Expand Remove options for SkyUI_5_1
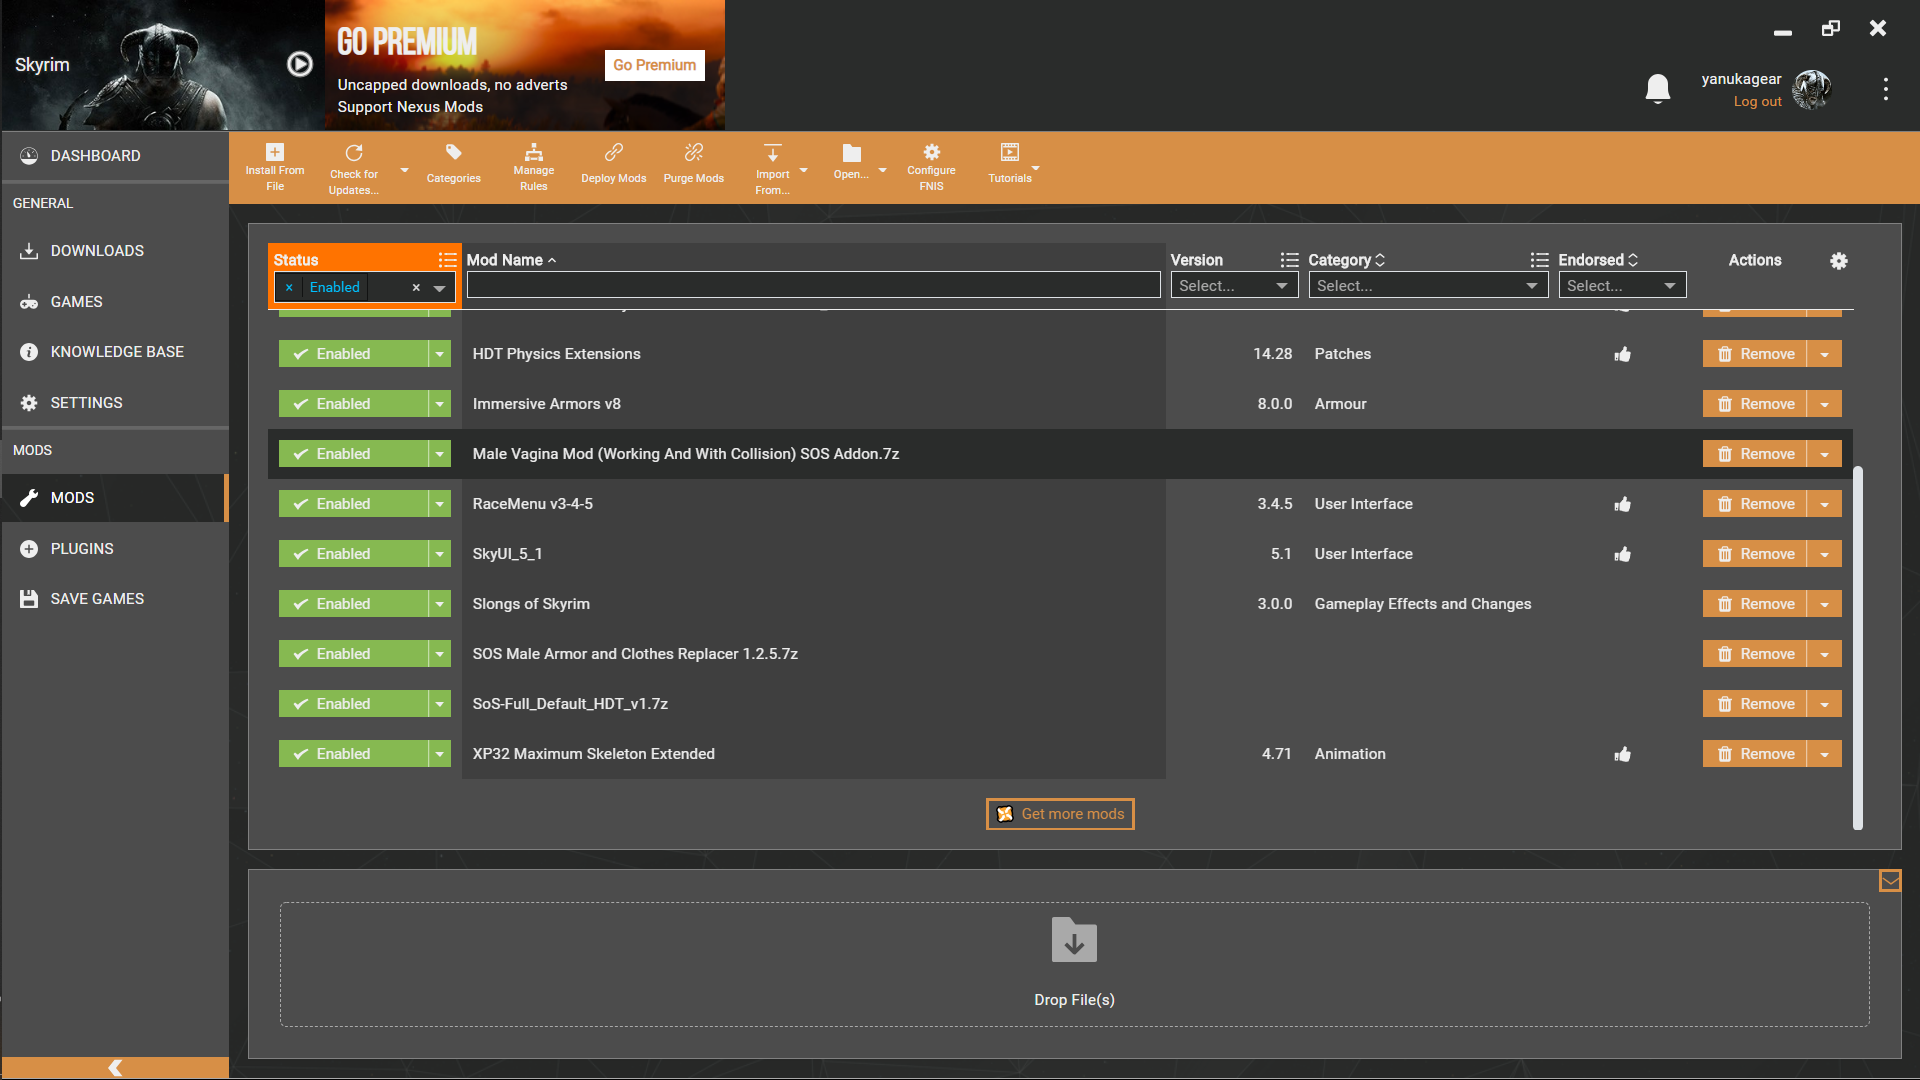The image size is (1920, 1080). 1825,554
